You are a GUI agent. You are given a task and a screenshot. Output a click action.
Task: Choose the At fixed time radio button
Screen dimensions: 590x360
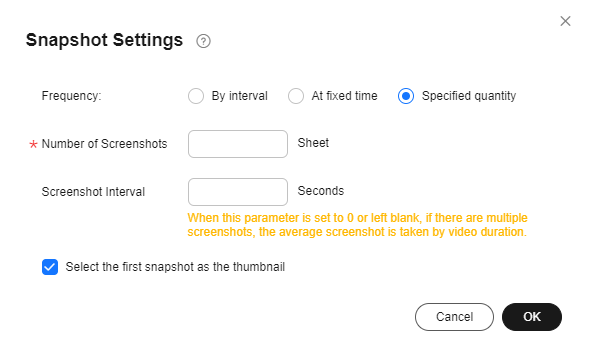[x=296, y=96]
